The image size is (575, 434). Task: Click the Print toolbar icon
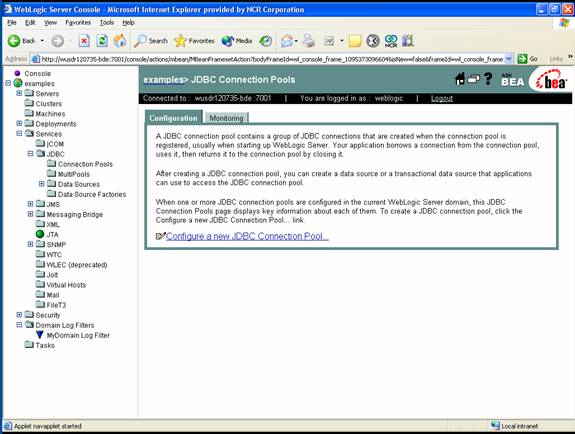coord(309,41)
